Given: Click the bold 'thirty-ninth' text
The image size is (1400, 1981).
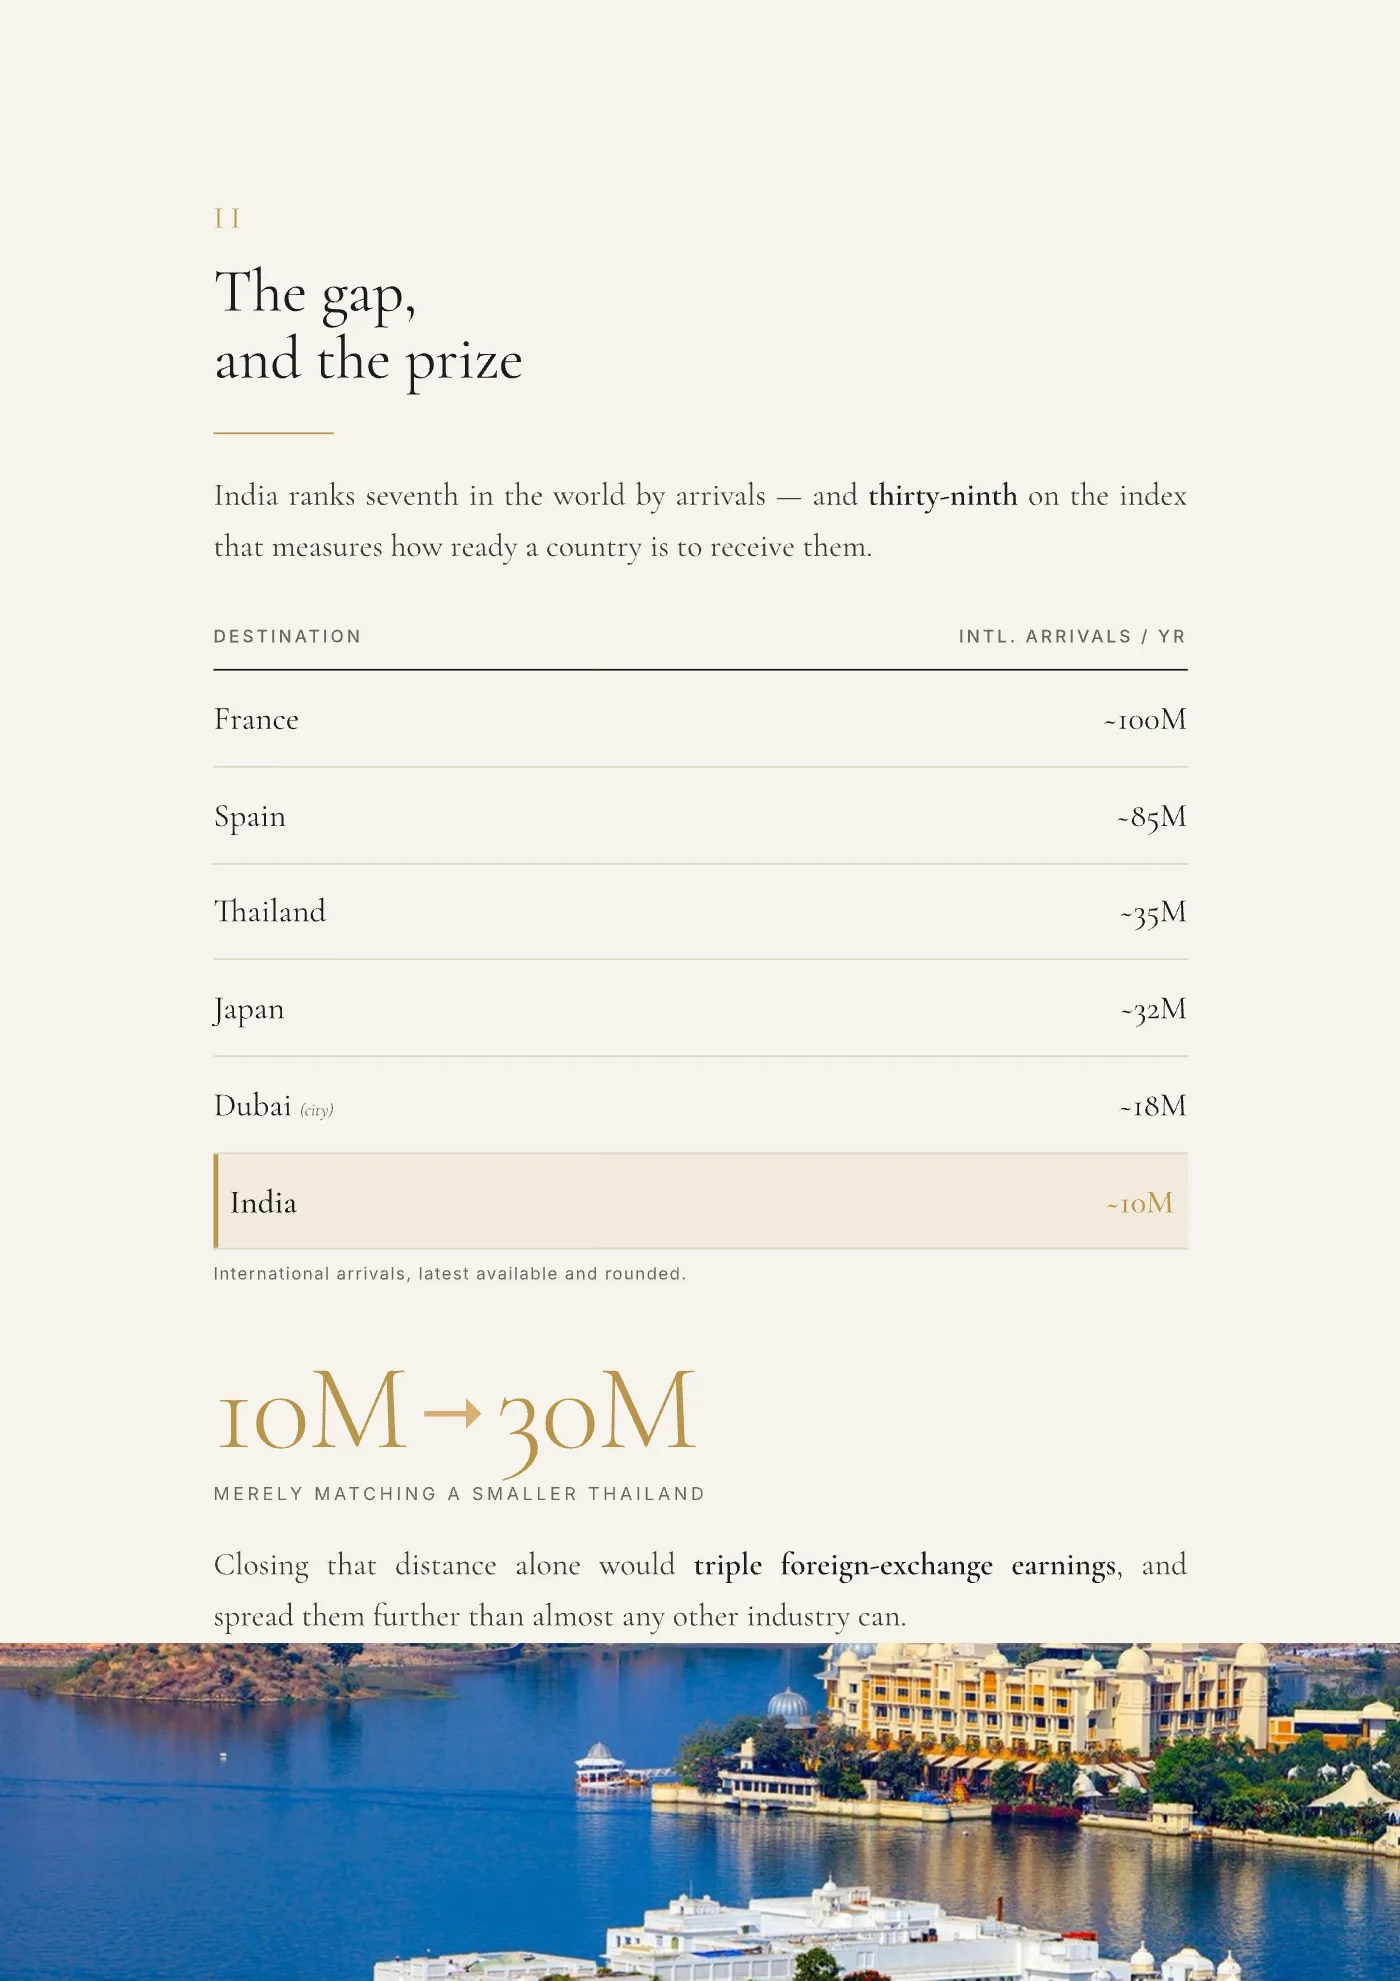Looking at the screenshot, I should (x=942, y=496).
